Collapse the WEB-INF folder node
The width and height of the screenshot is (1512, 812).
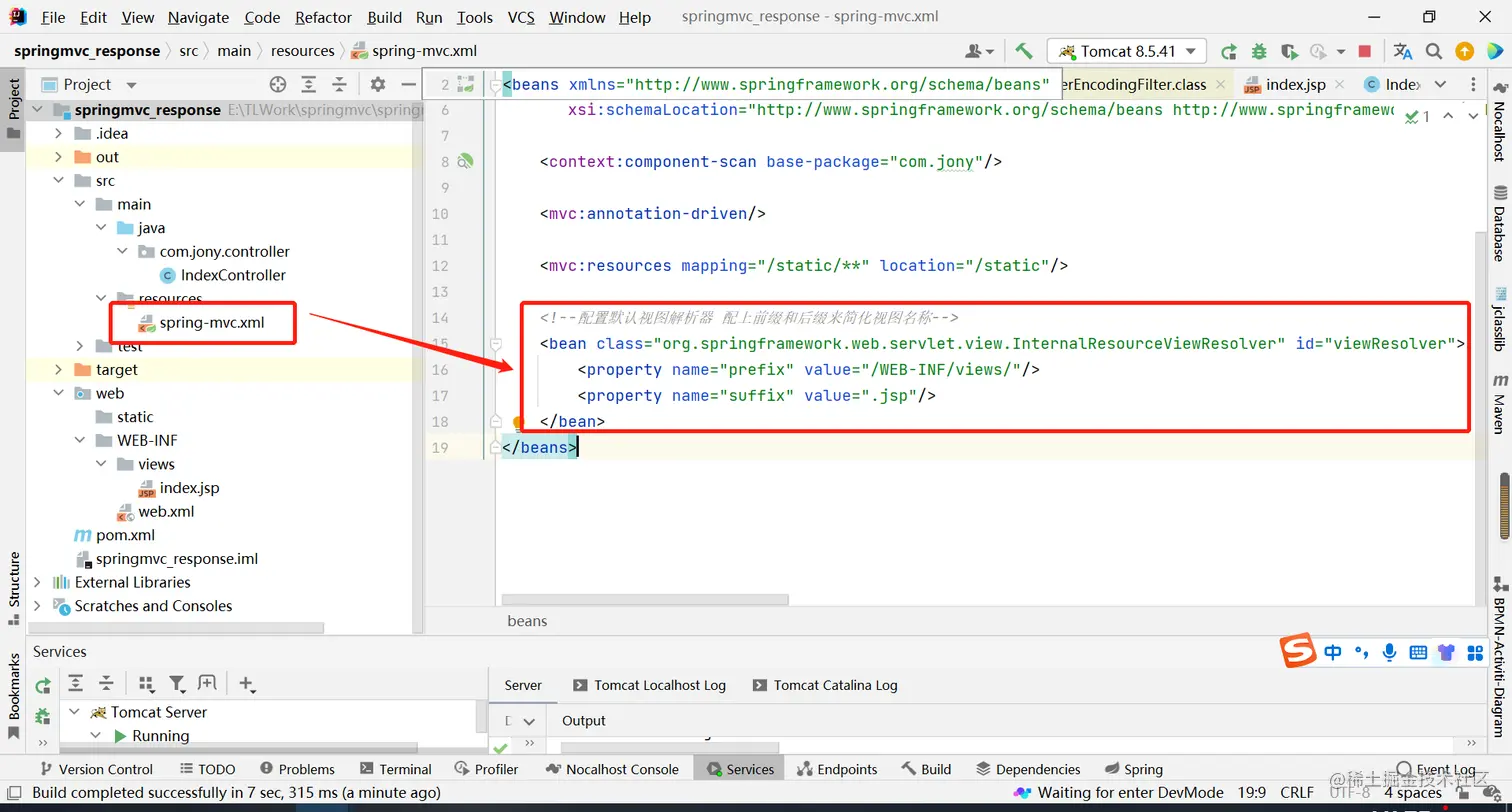pos(79,441)
